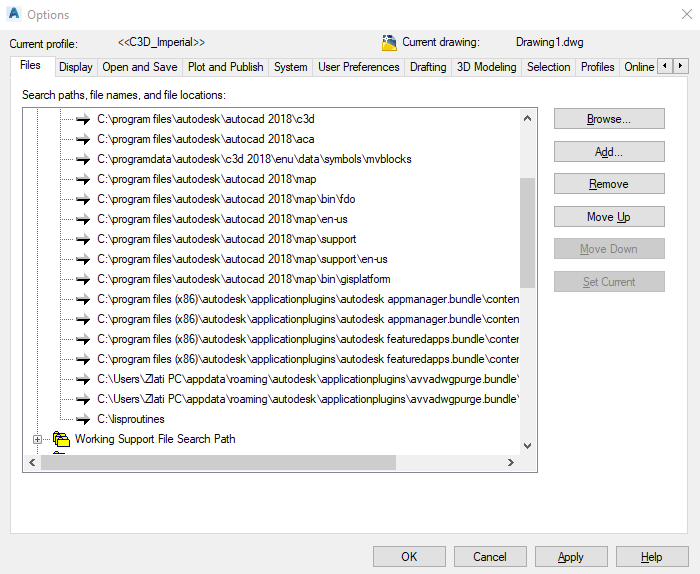Select the map\en-us path entry
This screenshot has height=574, width=700.
(x=222, y=219)
